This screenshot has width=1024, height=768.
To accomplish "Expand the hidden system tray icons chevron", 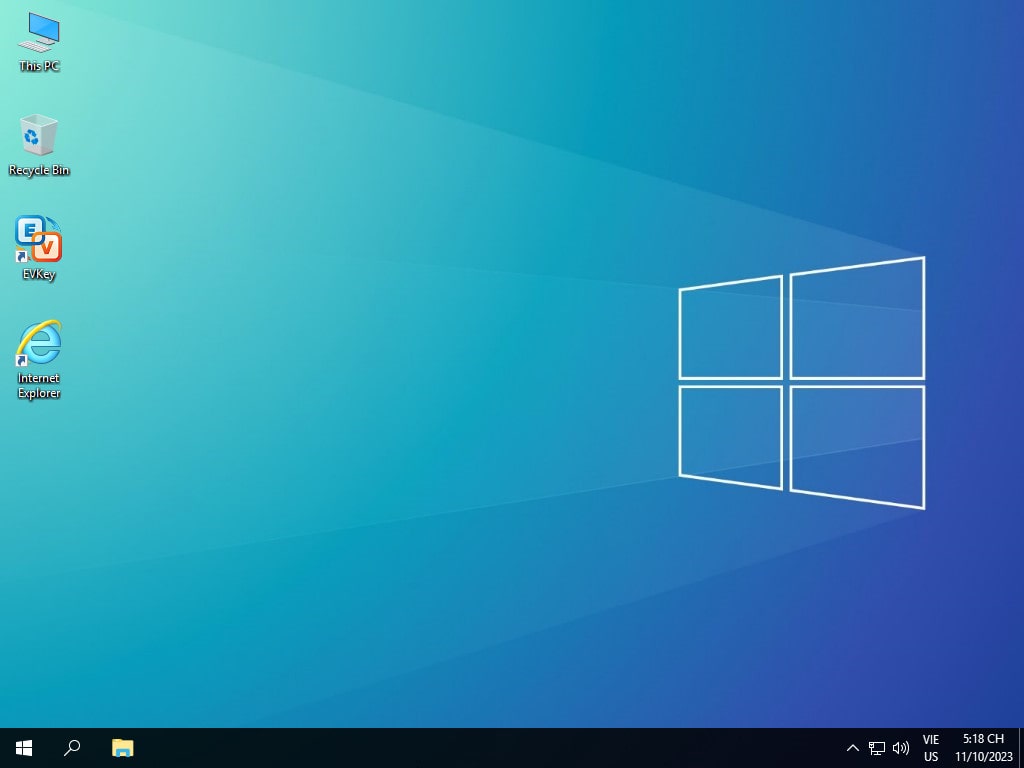I will 852,748.
